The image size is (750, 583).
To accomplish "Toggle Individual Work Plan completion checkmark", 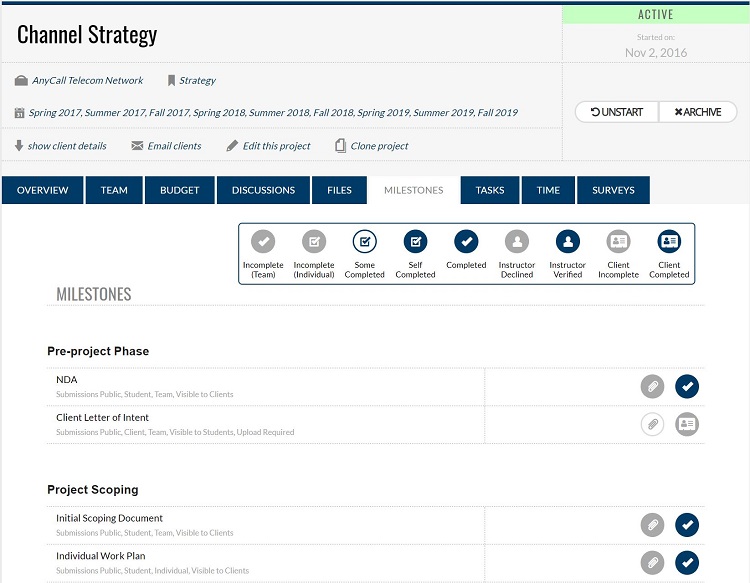I will tap(687, 563).
